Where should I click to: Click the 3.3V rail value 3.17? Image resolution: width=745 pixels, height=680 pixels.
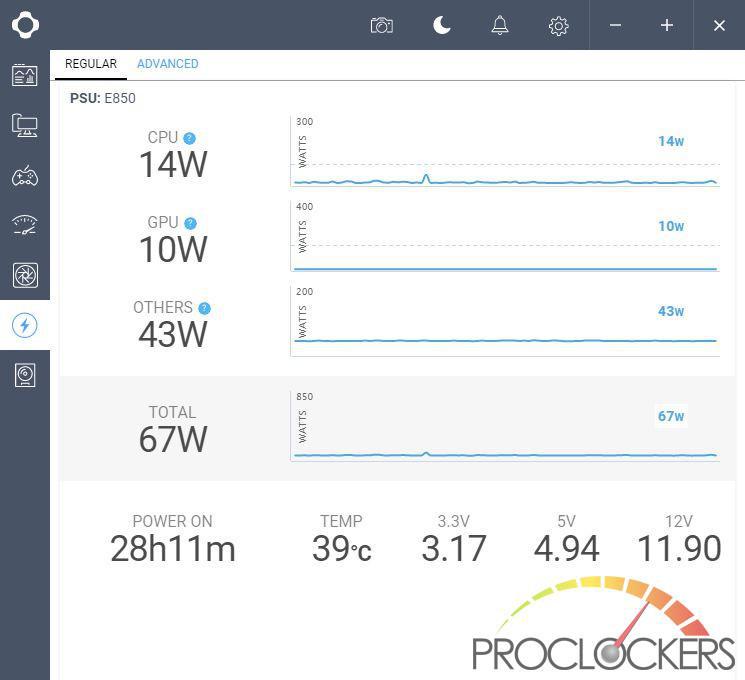tap(454, 549)
